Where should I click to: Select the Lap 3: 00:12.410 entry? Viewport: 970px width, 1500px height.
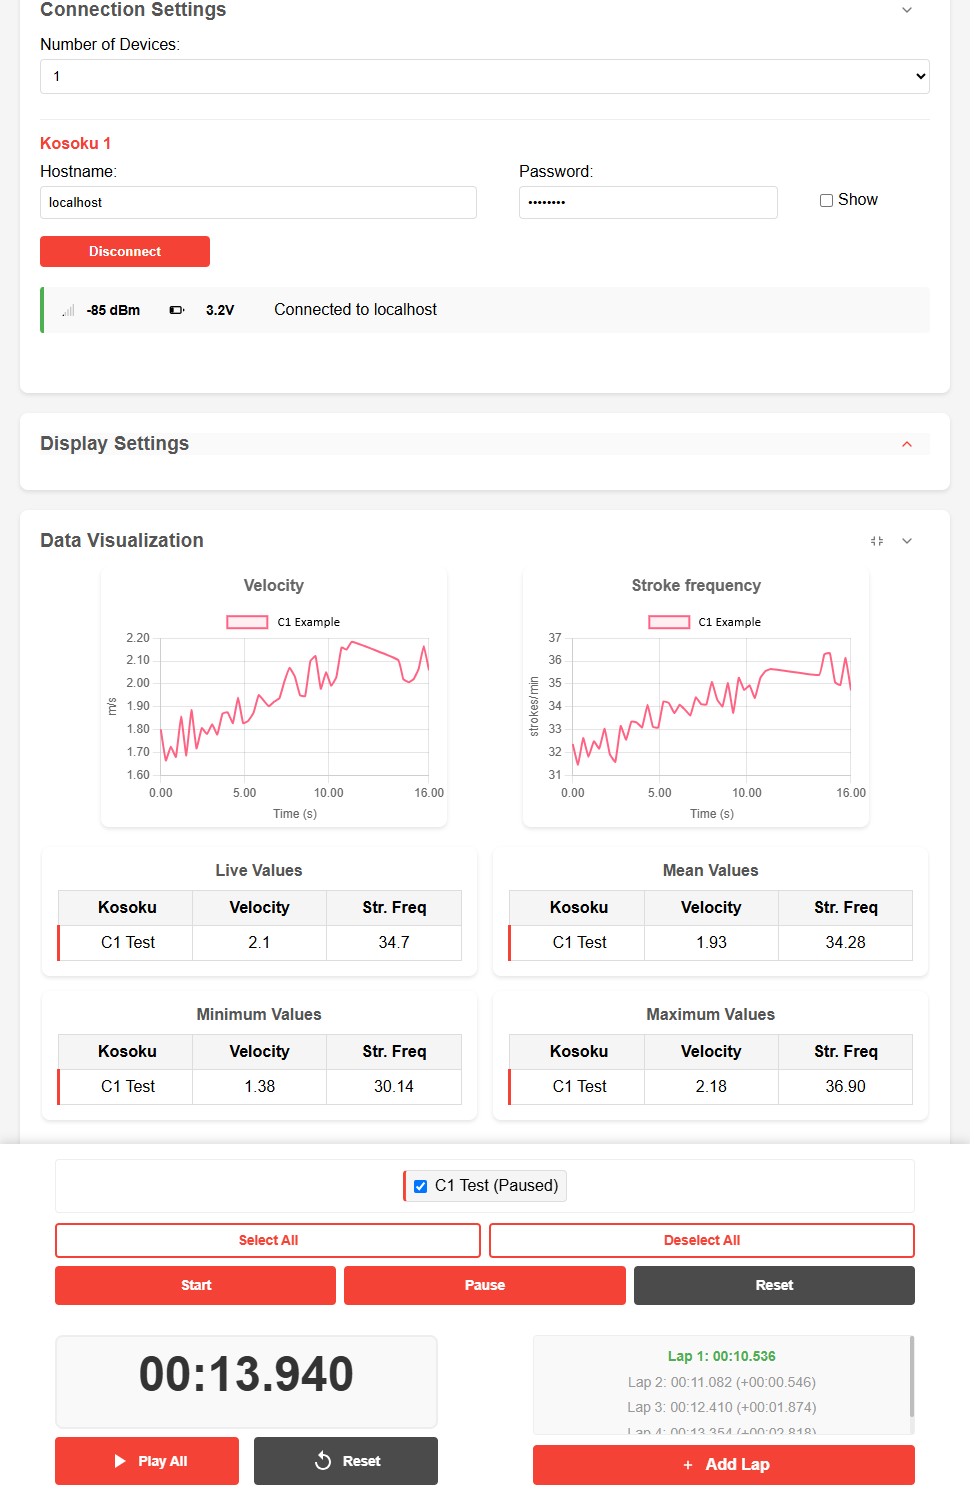722,1407
